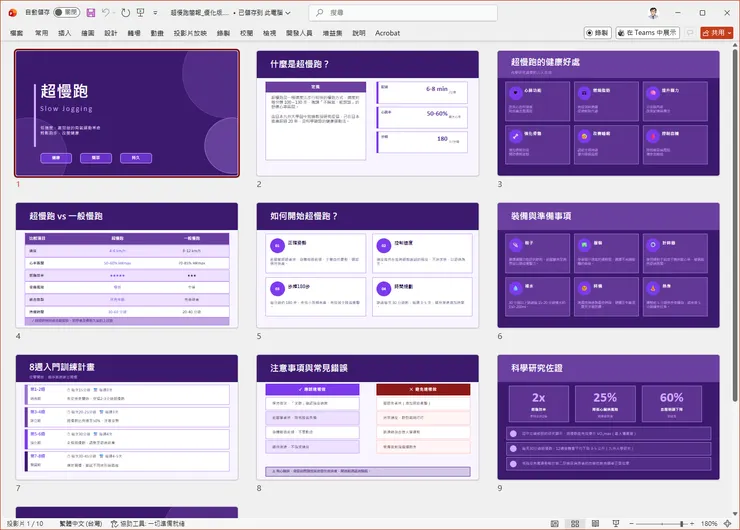This screenshot has height=530, width=740.
Task: Open the Customize Quick Access Toolbar arrow
Action: pos(155,13)
